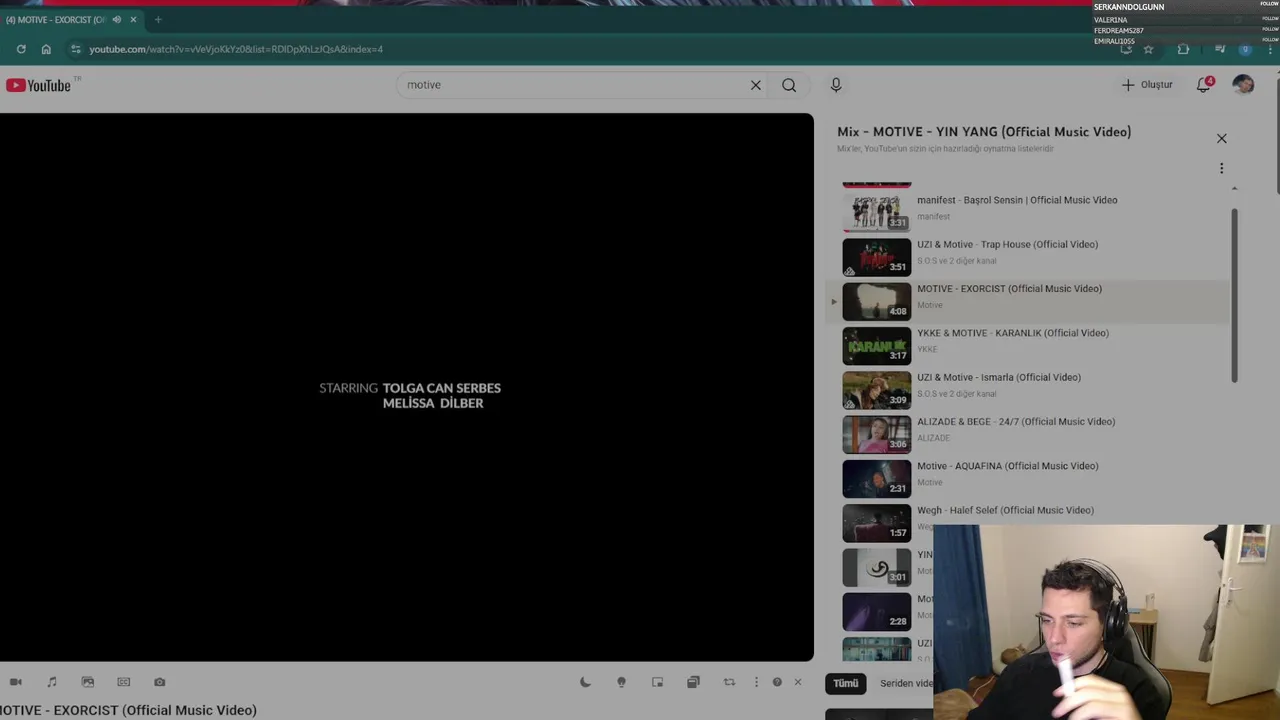Open a new browser tab
The image size is (1280, 720).
pyautogui.click(x=158, y=19)
